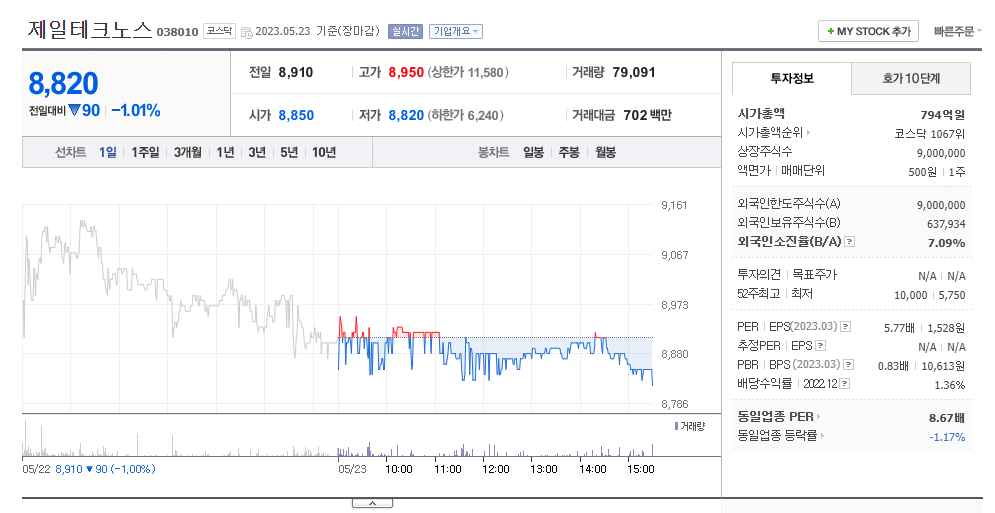
Task: Click help icon beside 외국인소진율(B/A)
Action: [x=850, y=242]
